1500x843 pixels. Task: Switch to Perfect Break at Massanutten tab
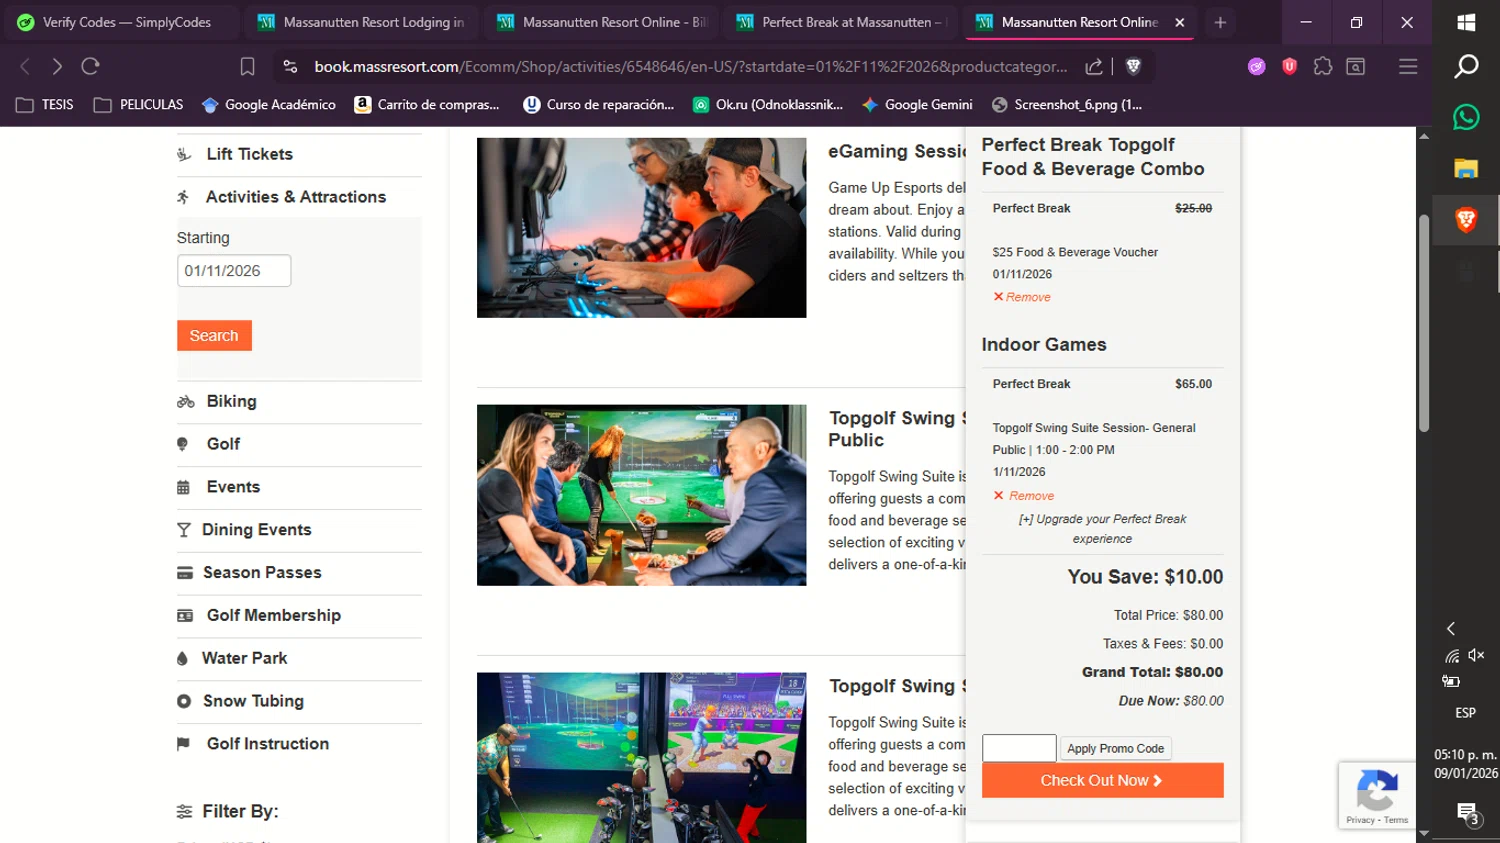840,22
